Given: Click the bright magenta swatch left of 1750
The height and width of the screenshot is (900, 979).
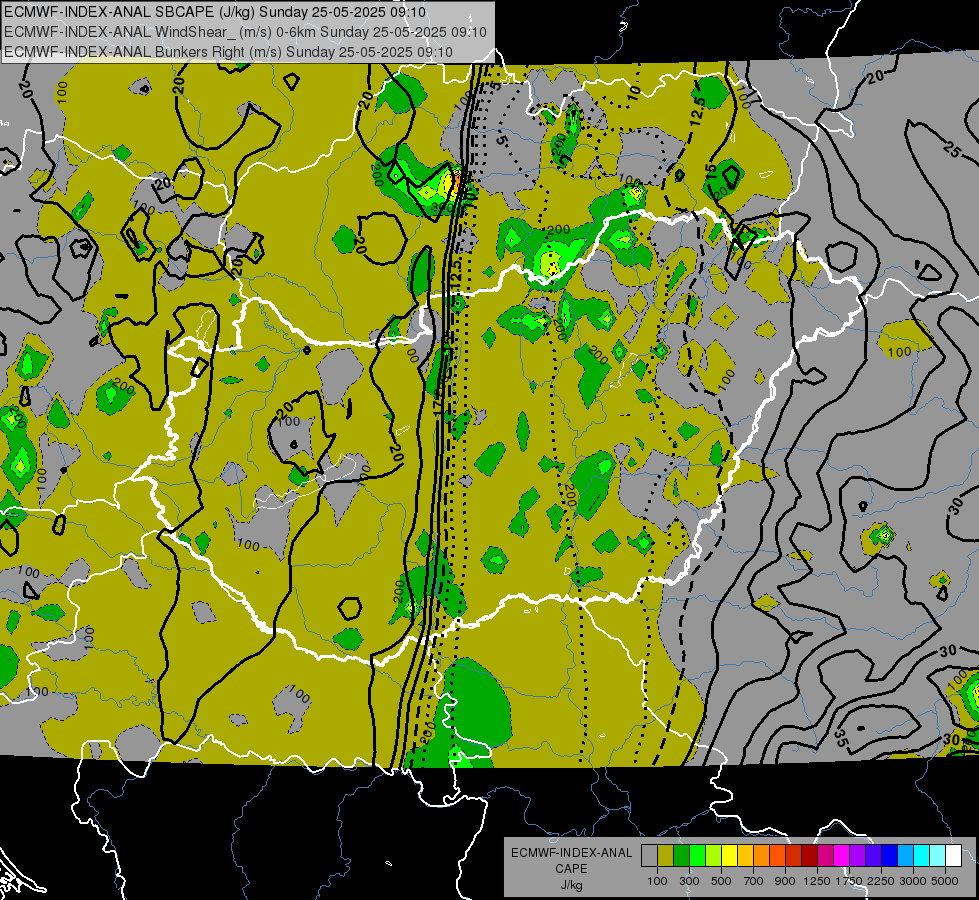Looking at the screenshot, I should (842, 856).
